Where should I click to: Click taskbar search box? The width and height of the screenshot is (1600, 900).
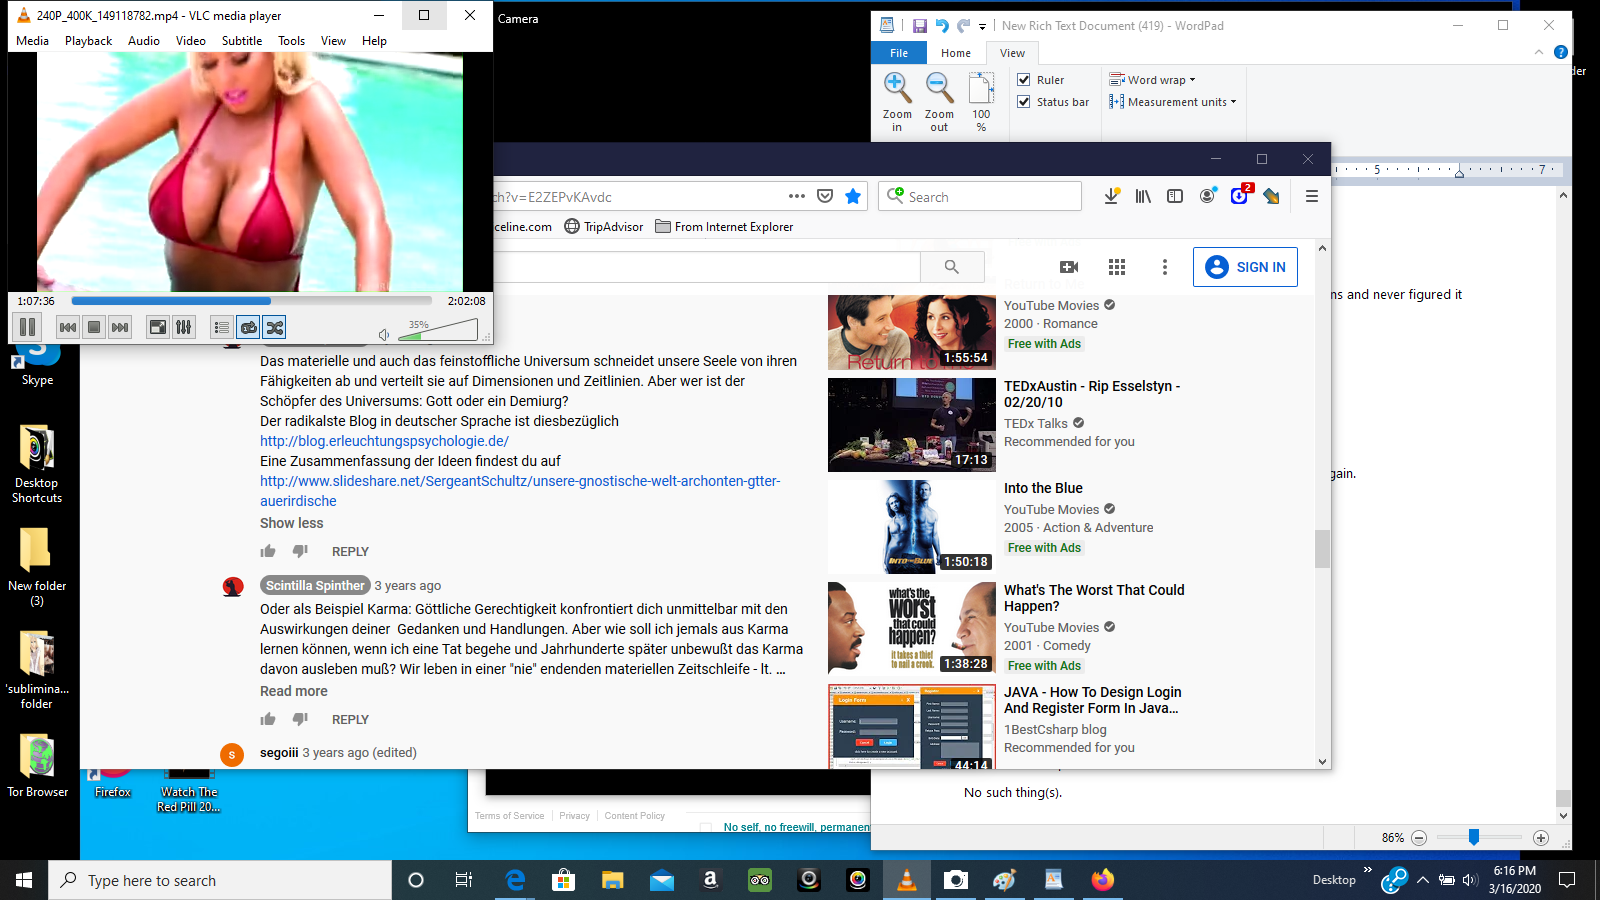(220, 880)
